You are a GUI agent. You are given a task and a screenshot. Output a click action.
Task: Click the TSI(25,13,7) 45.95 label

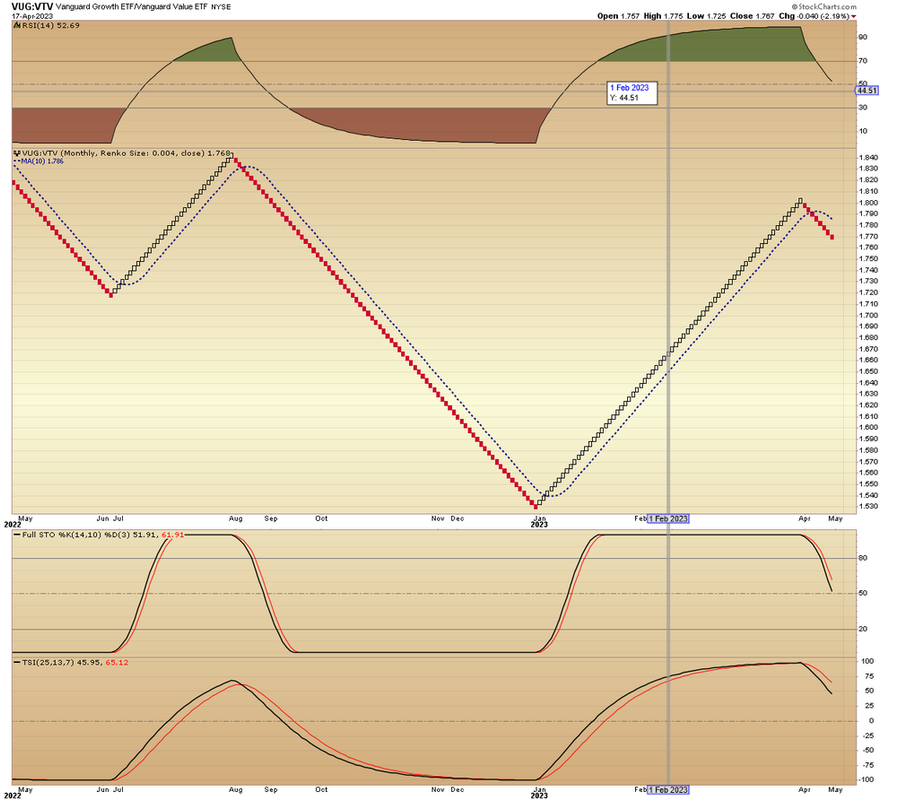[x=62, y=663]
